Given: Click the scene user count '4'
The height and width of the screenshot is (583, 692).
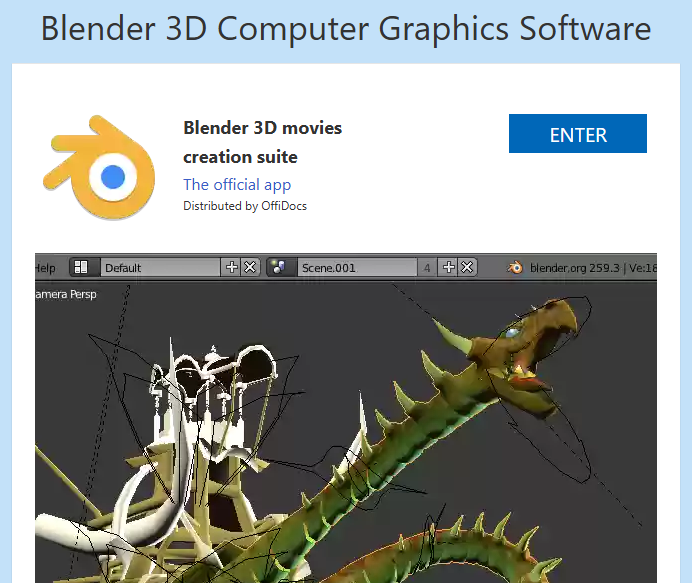Looking at the screenshot, I should click(x=427, y=267).
